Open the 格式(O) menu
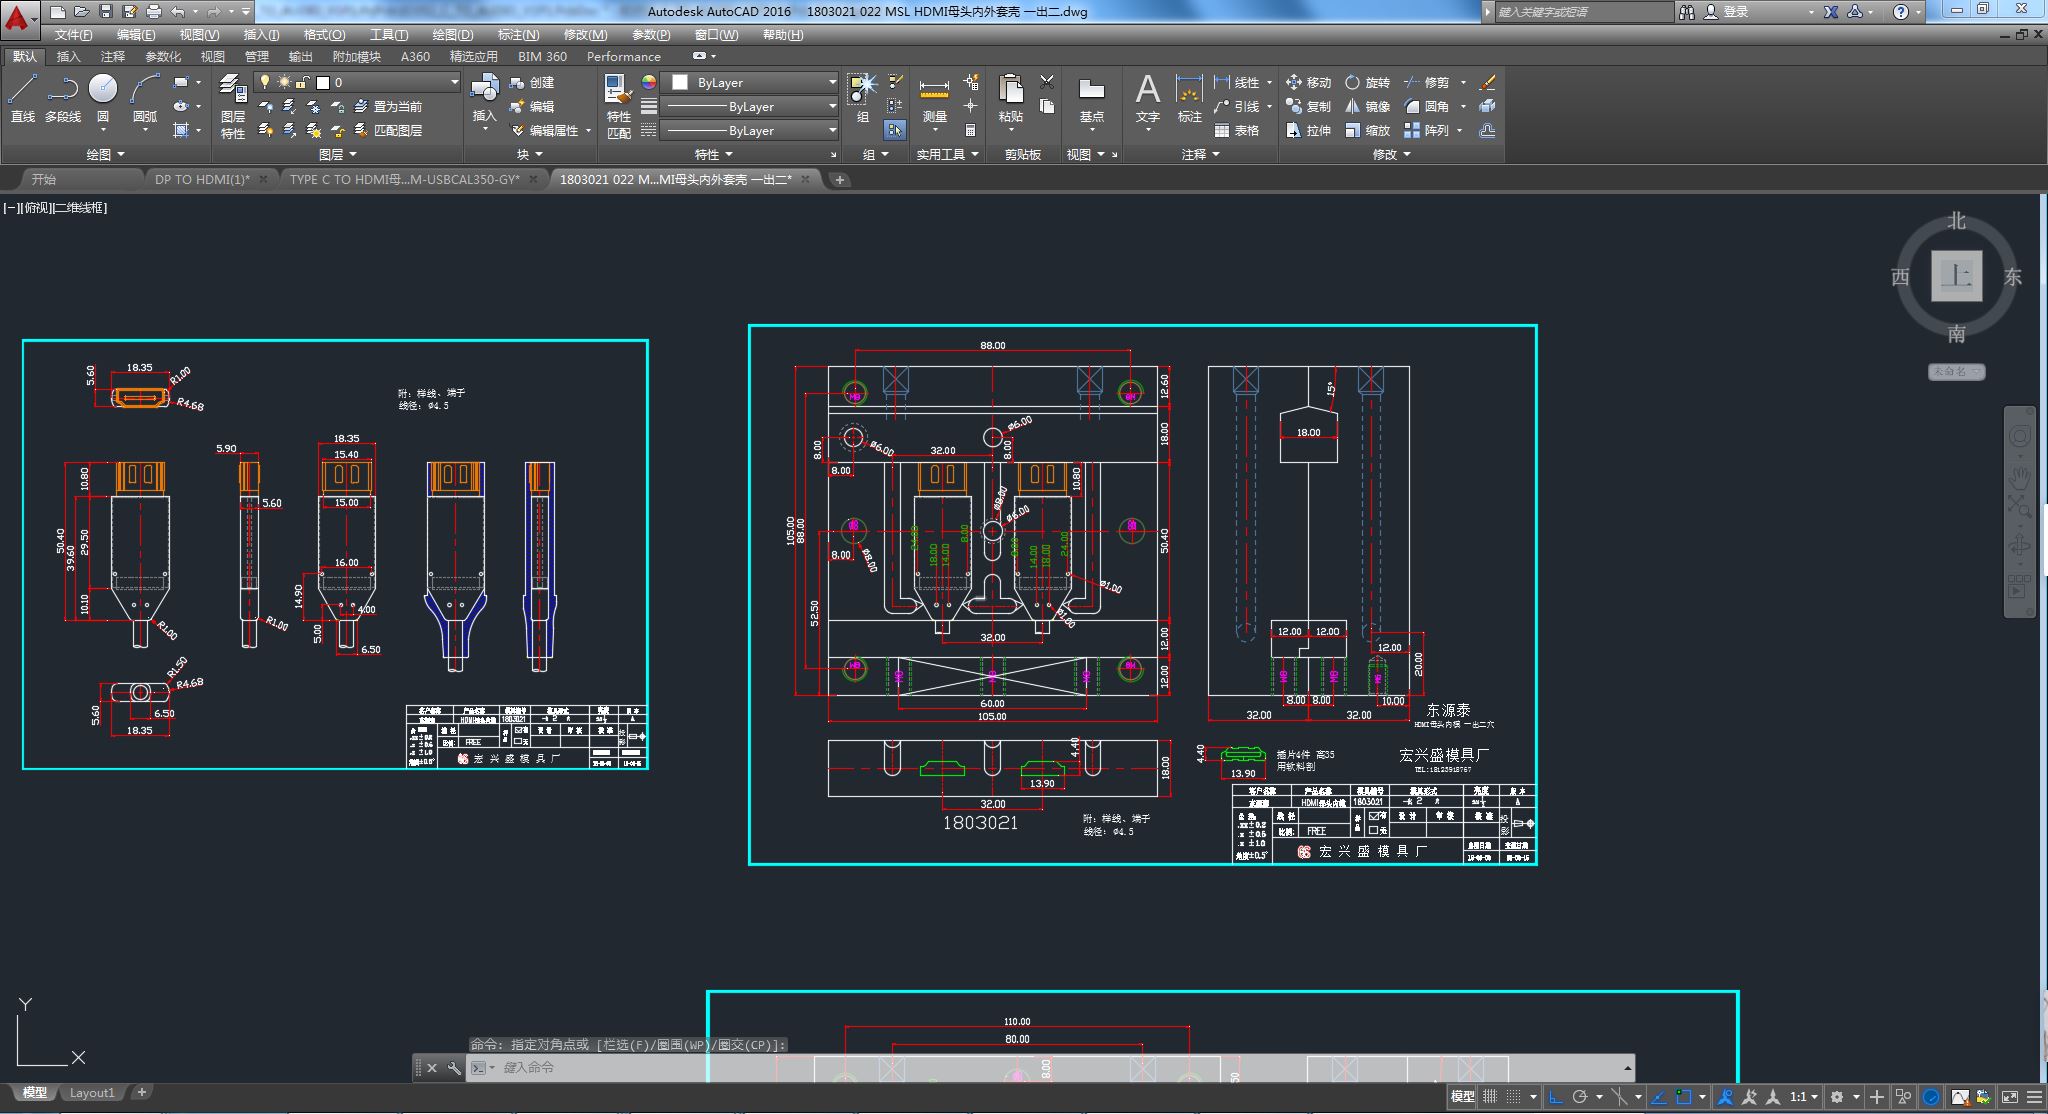 (x=324, y=34)
